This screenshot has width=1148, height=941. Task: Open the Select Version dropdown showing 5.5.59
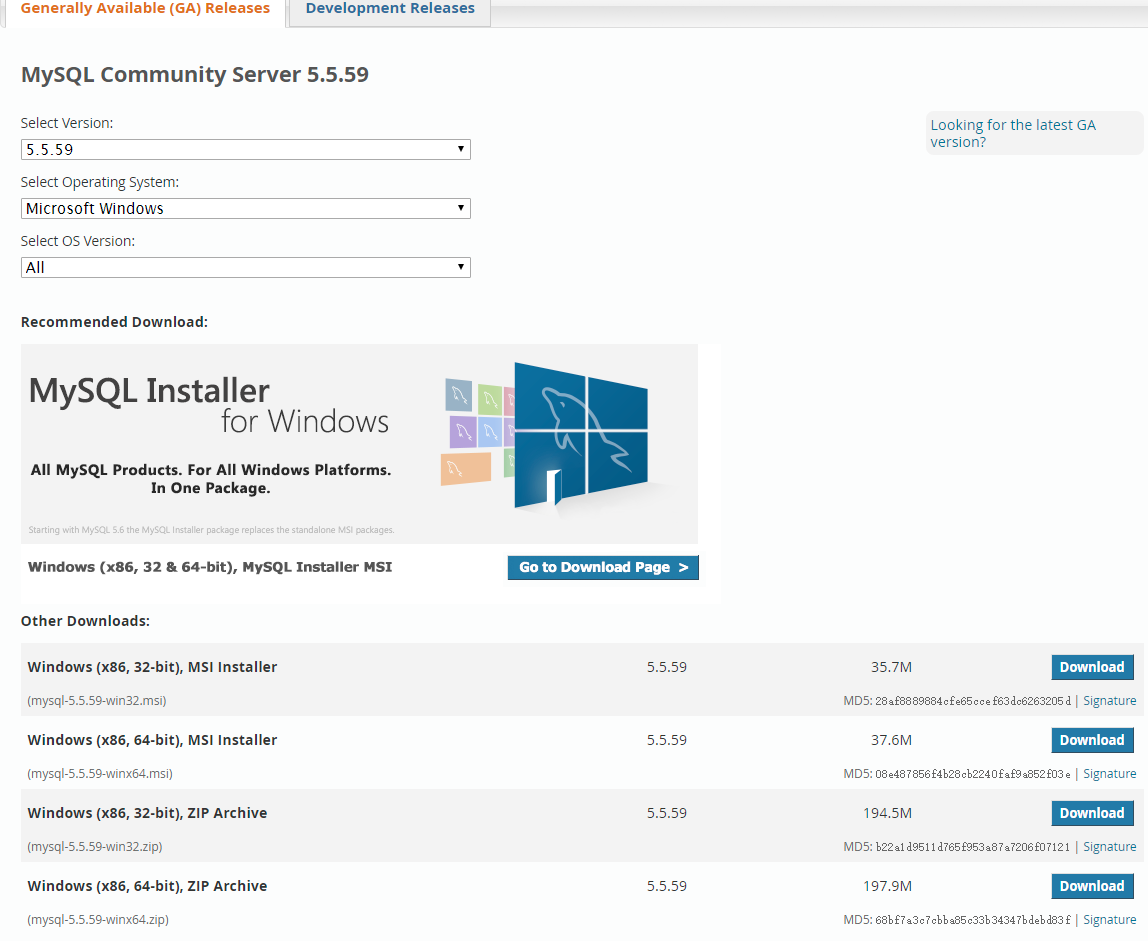tap(245, 149)
